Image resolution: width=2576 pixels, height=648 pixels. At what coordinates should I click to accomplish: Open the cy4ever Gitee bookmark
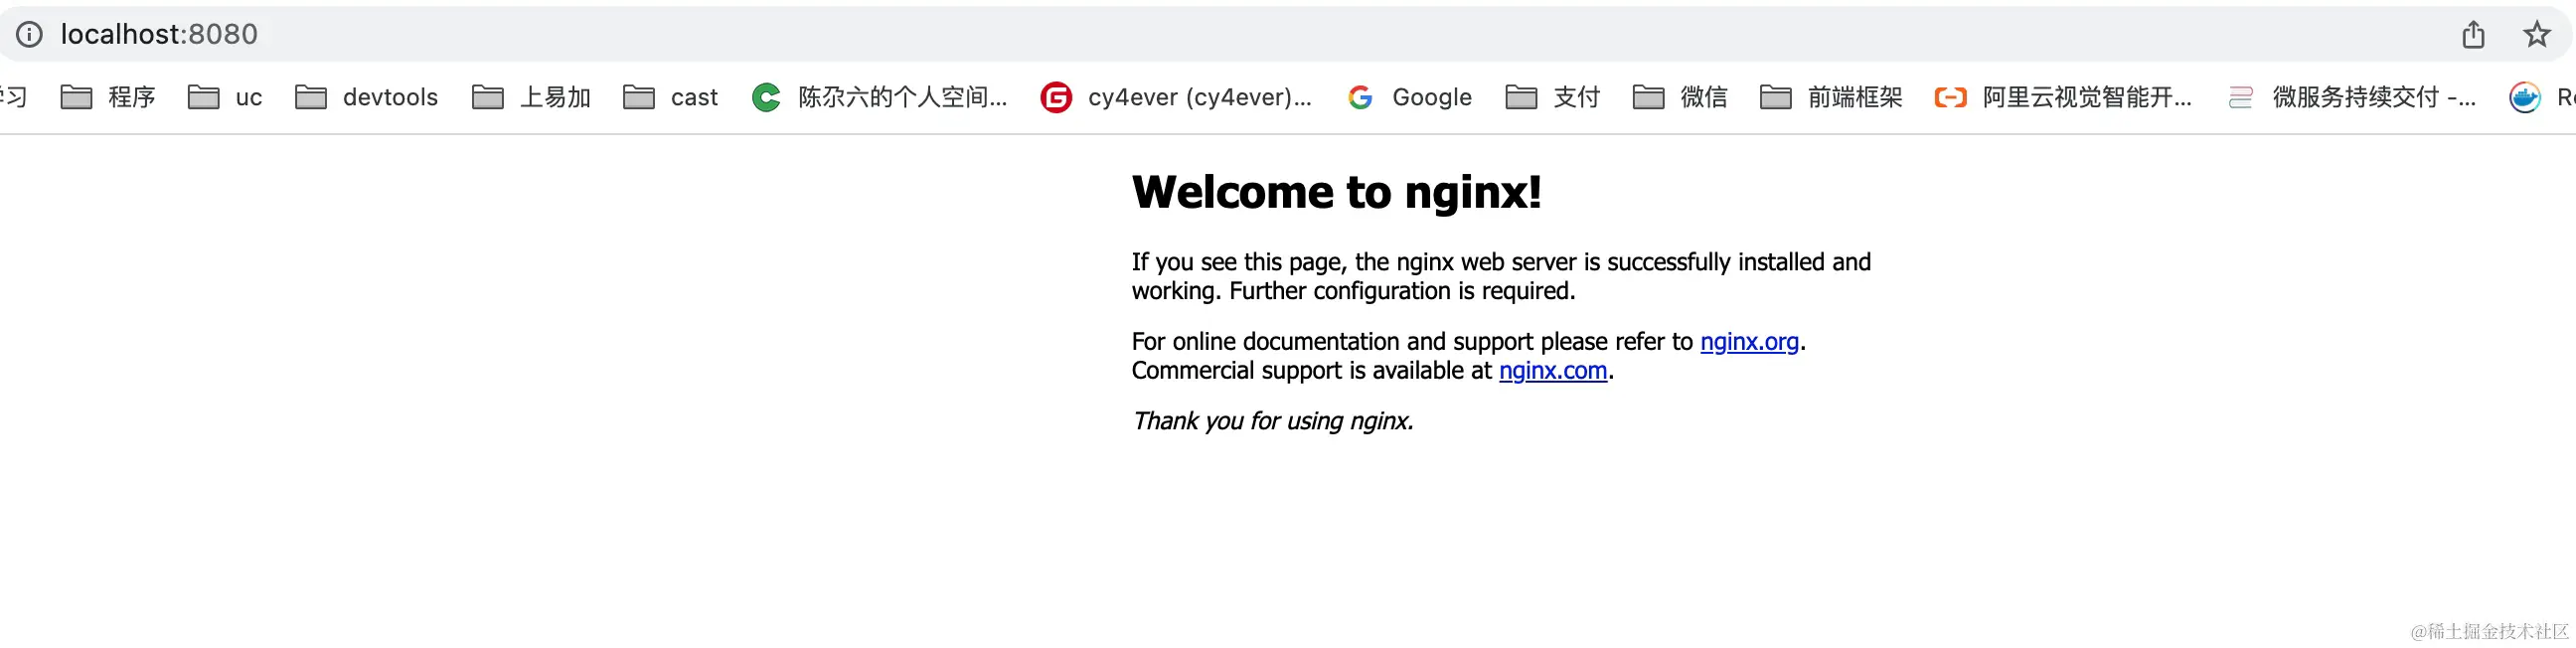point(1176,97)
